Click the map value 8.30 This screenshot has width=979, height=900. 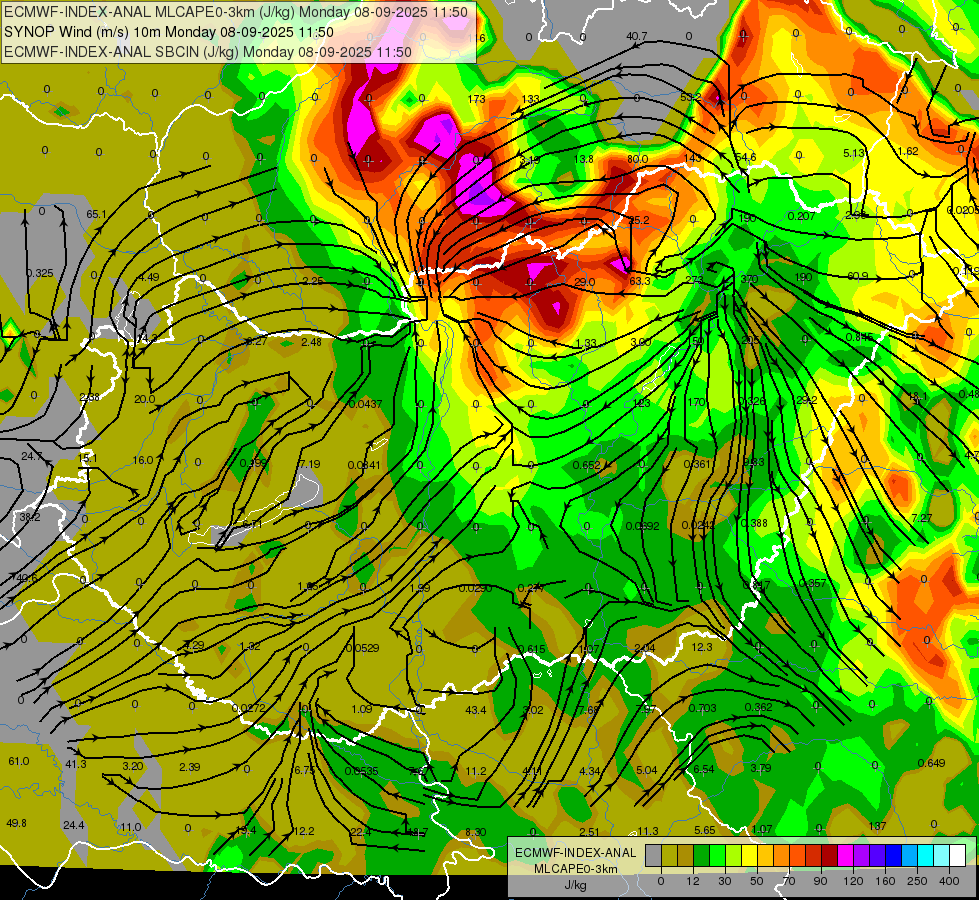476,831
